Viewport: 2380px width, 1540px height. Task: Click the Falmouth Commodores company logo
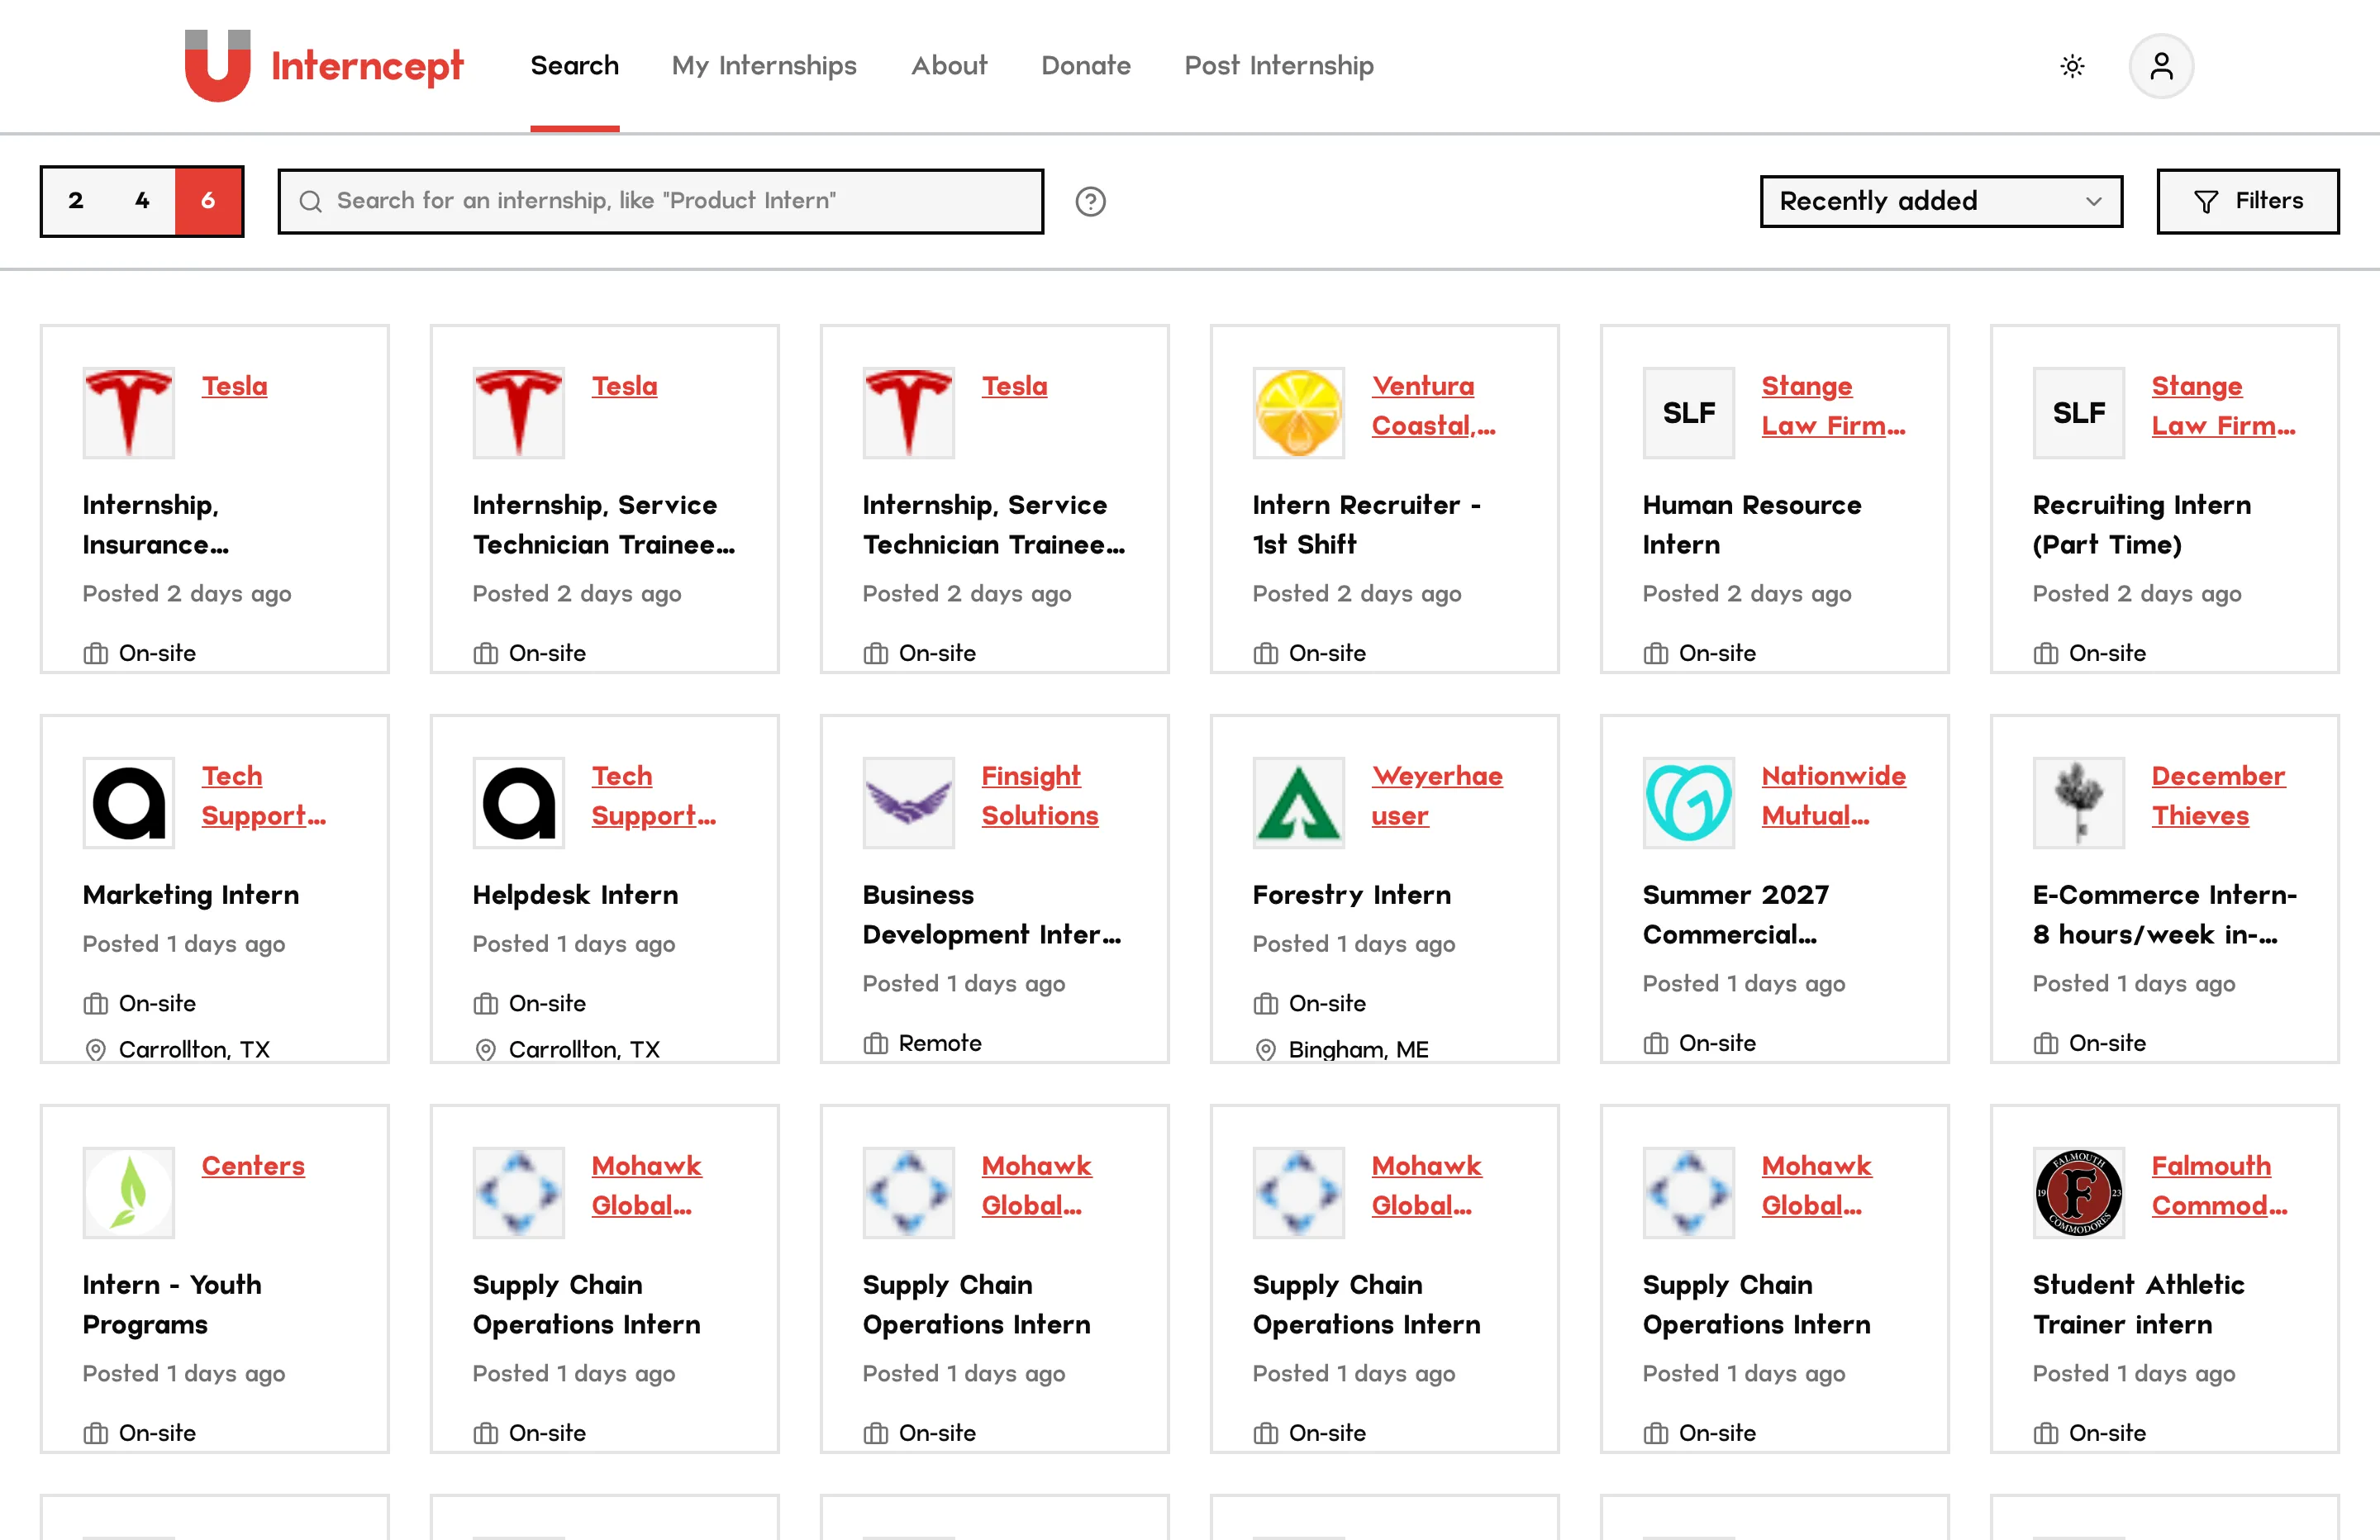tap(2078, 1192)
